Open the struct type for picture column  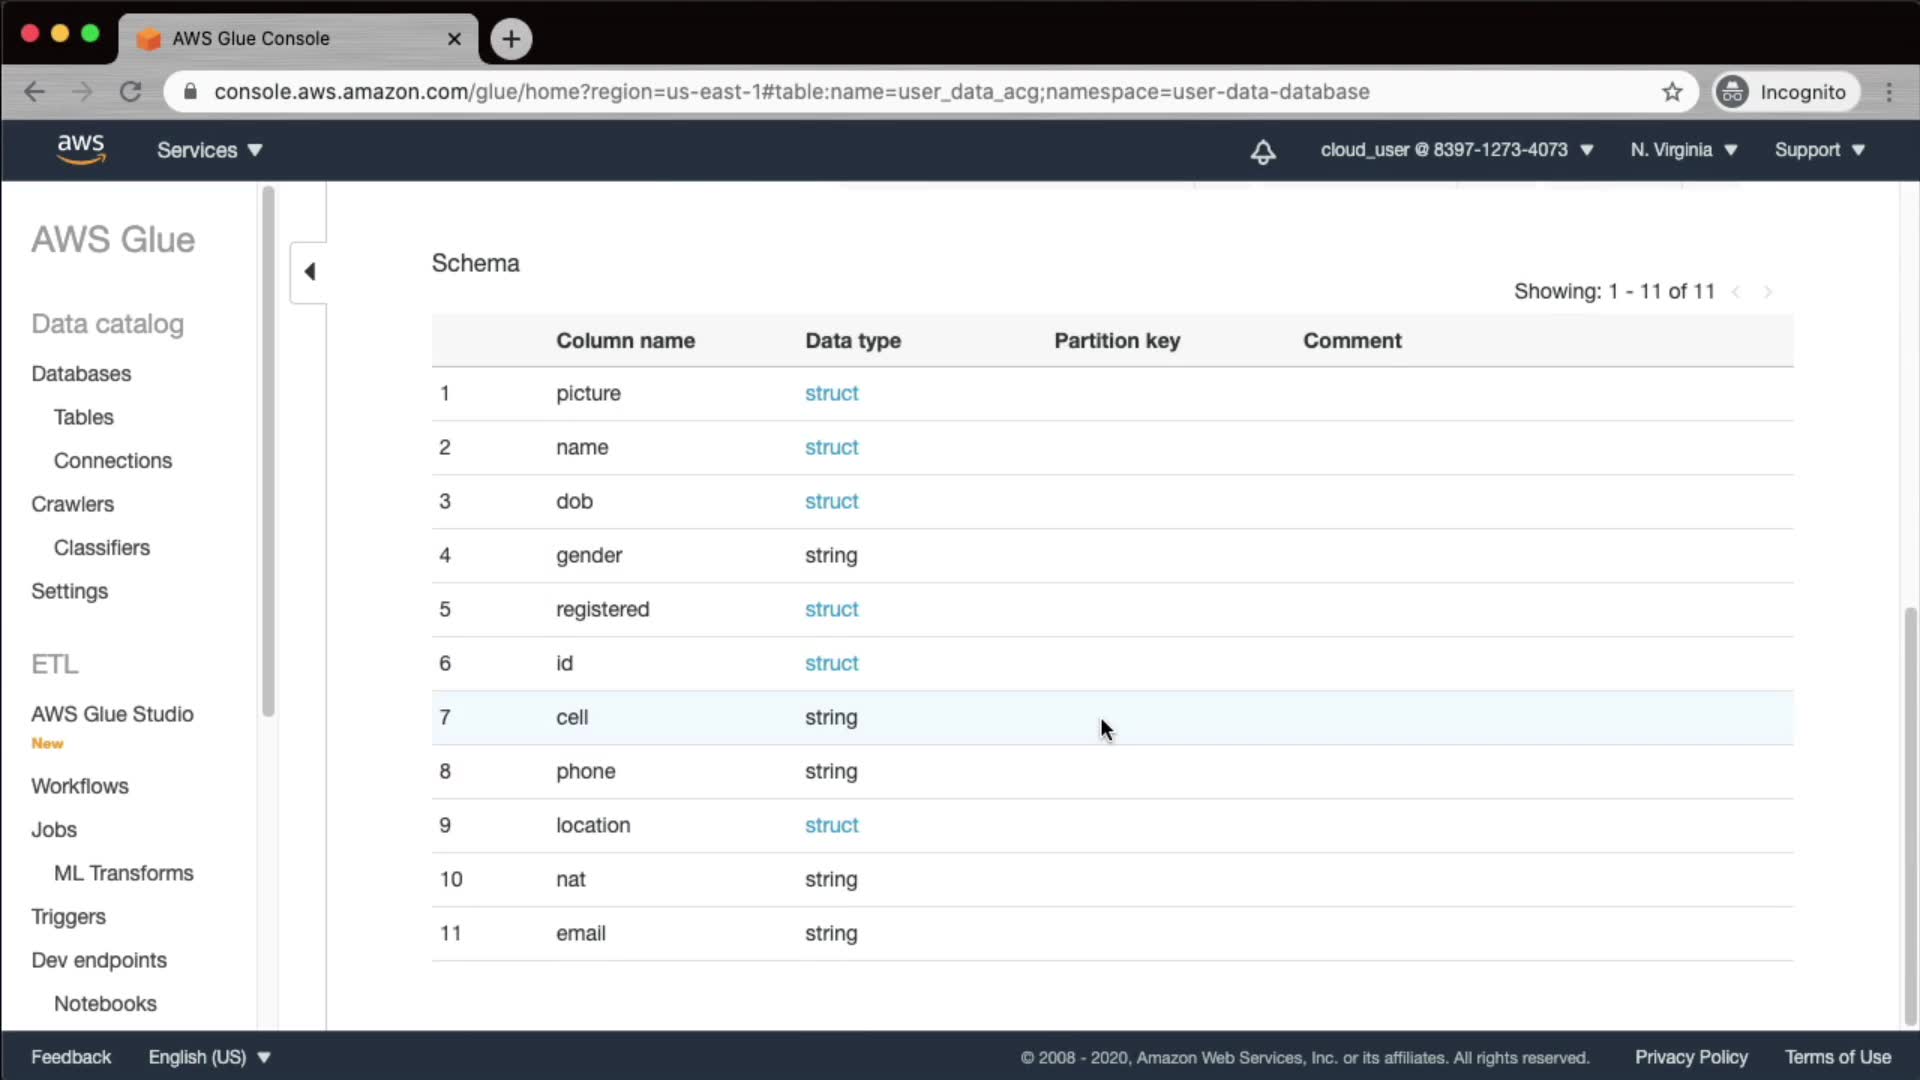coord(831,393)
